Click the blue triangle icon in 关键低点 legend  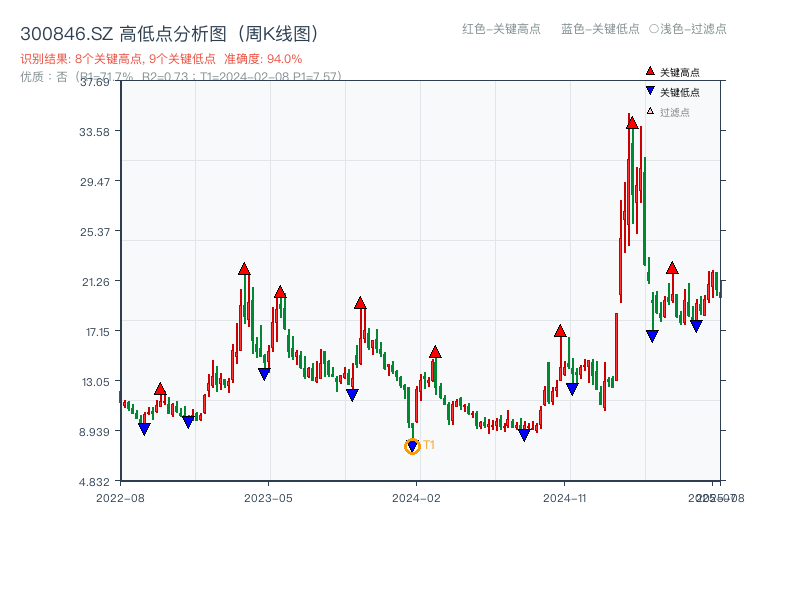648,90
